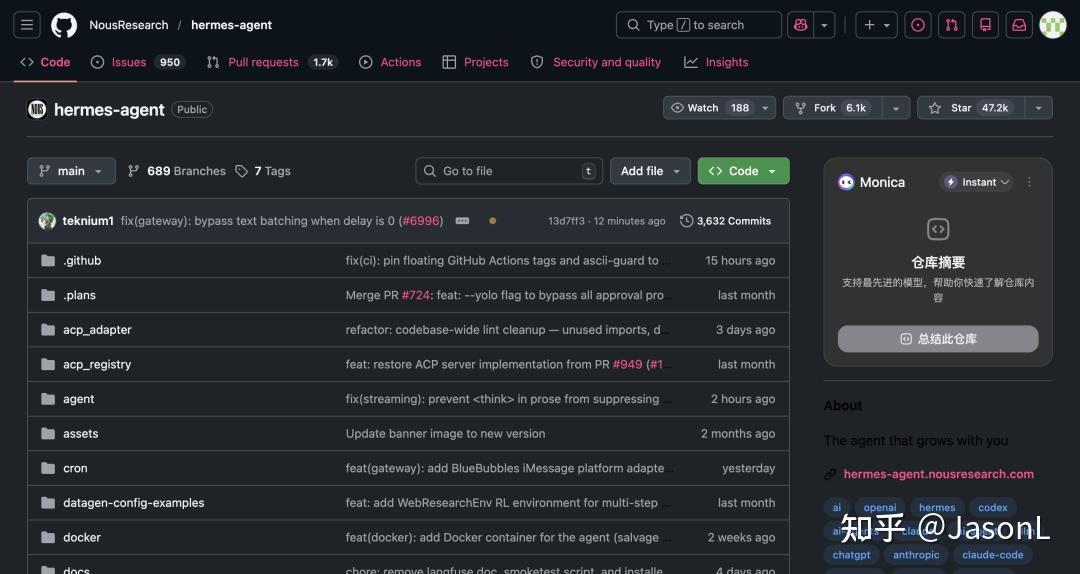The width and height of the screenshot is (1080, 574).
Task: View the 7 Tags link
Action: click(x=263, y=171)
